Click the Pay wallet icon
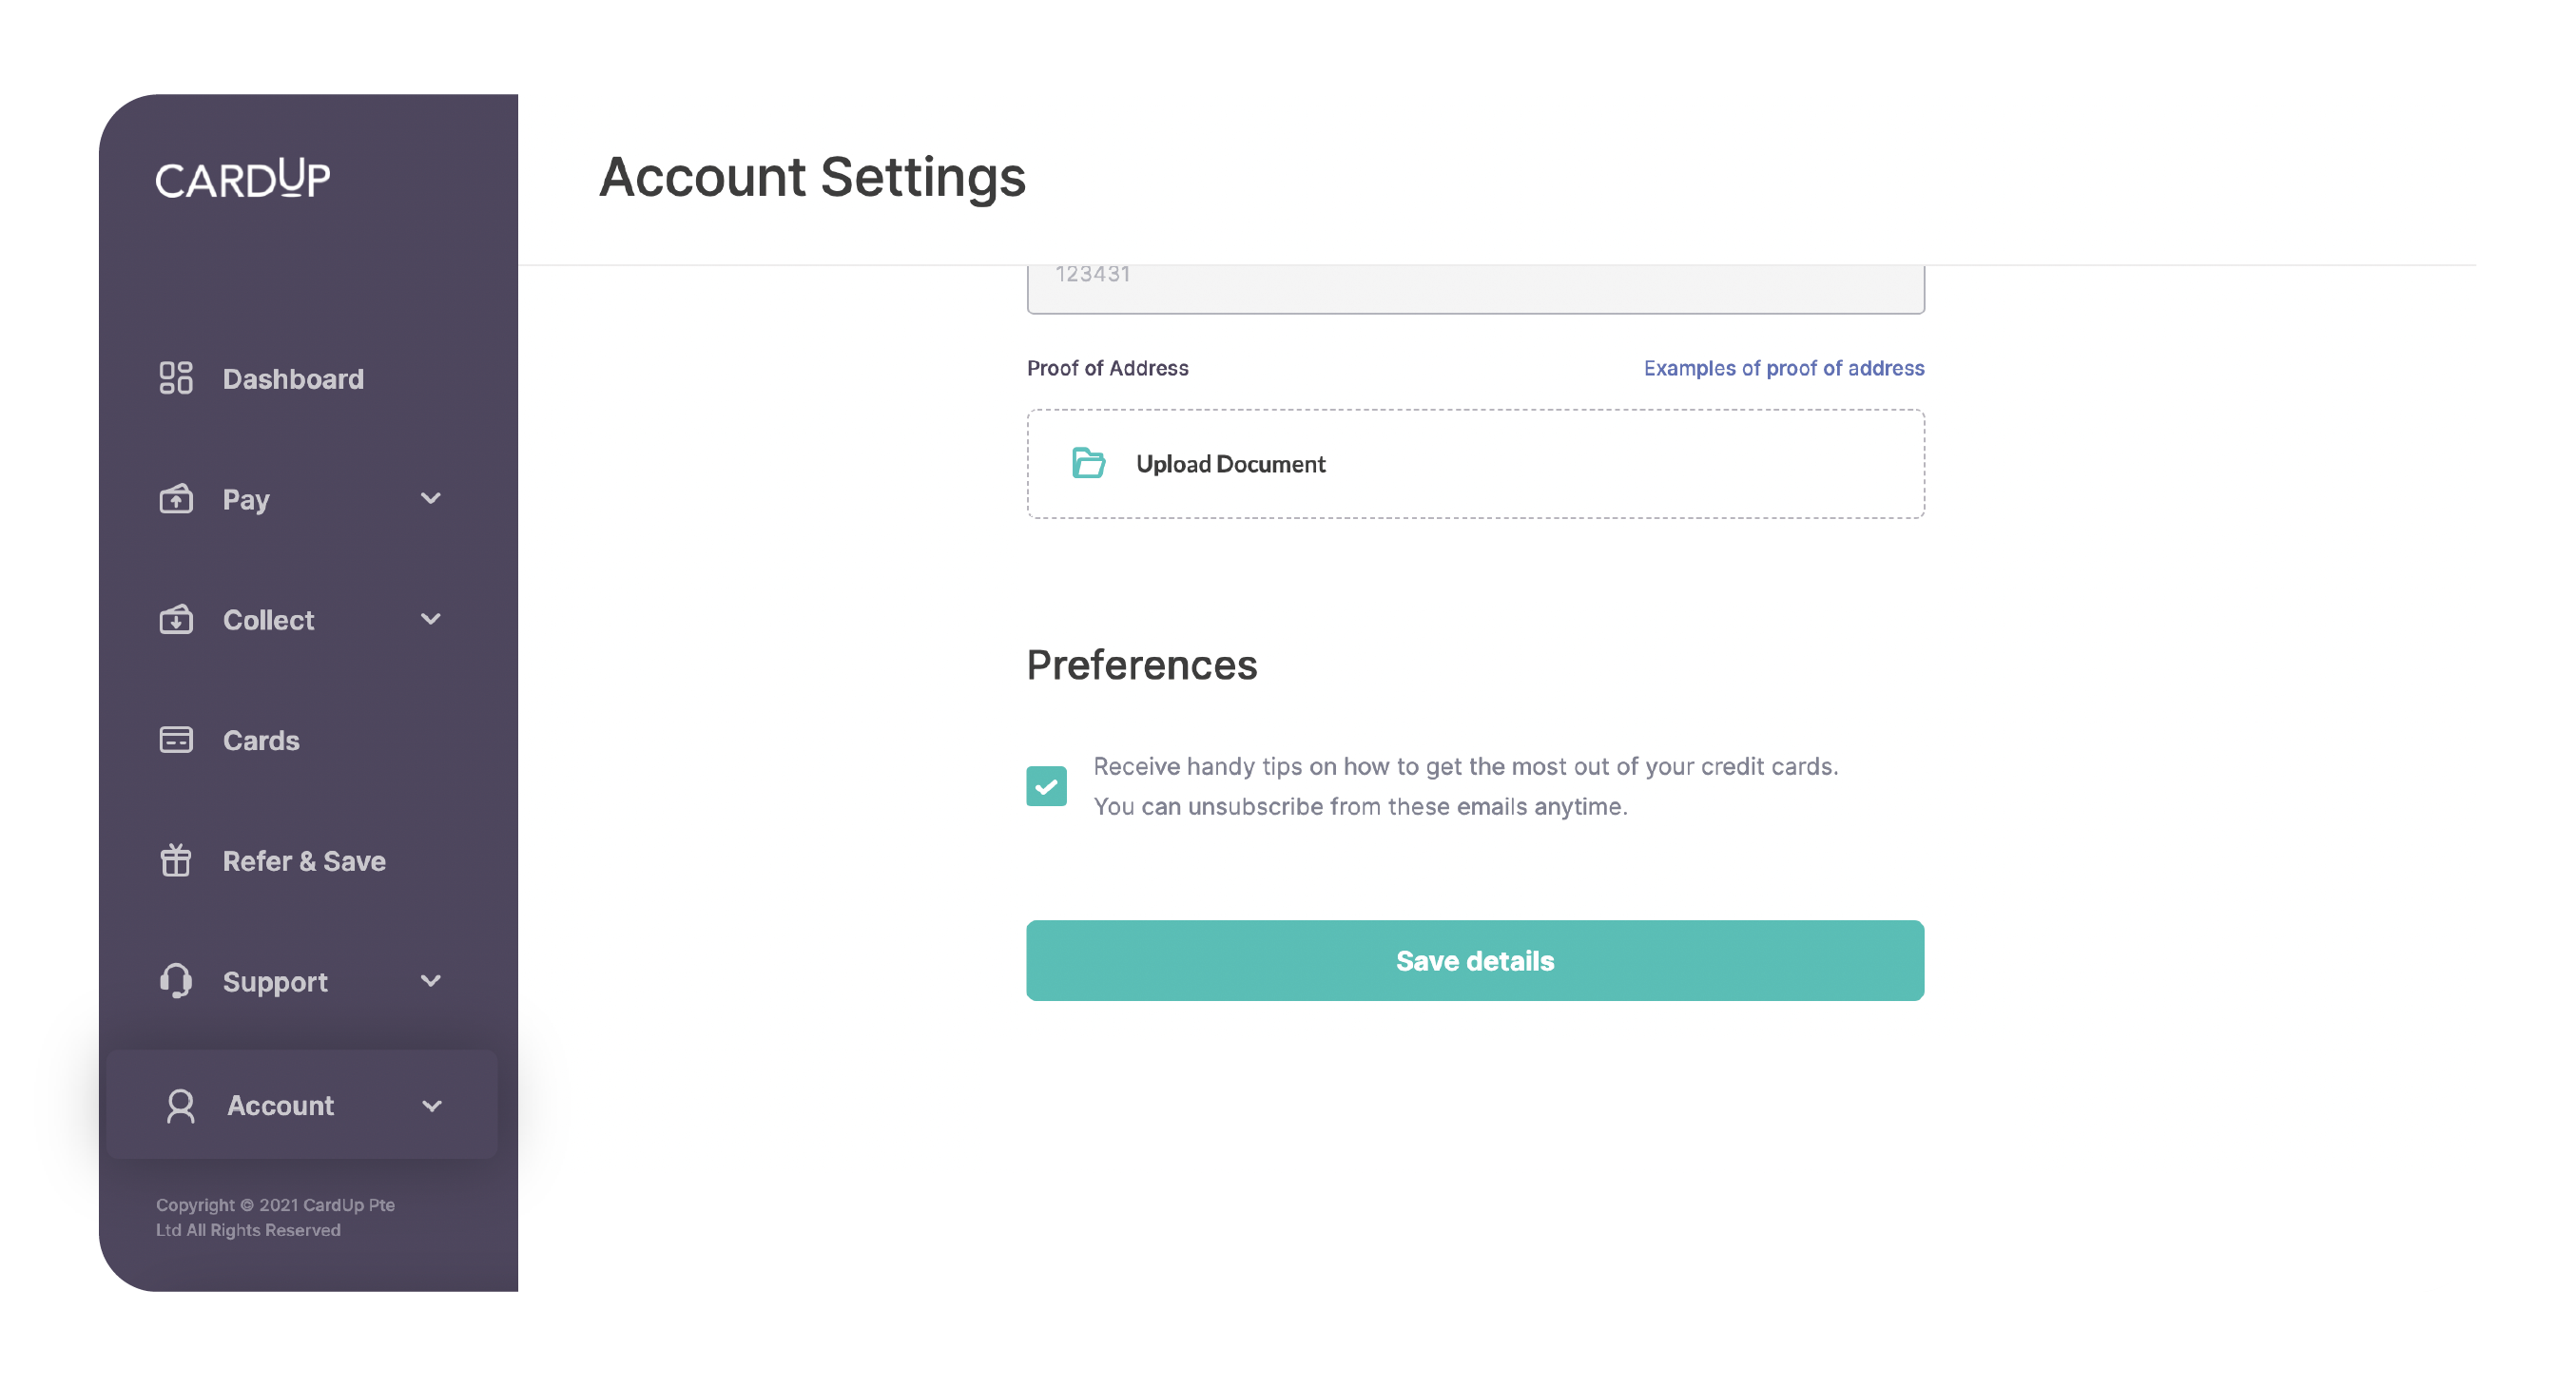 (x=176, y=498)
